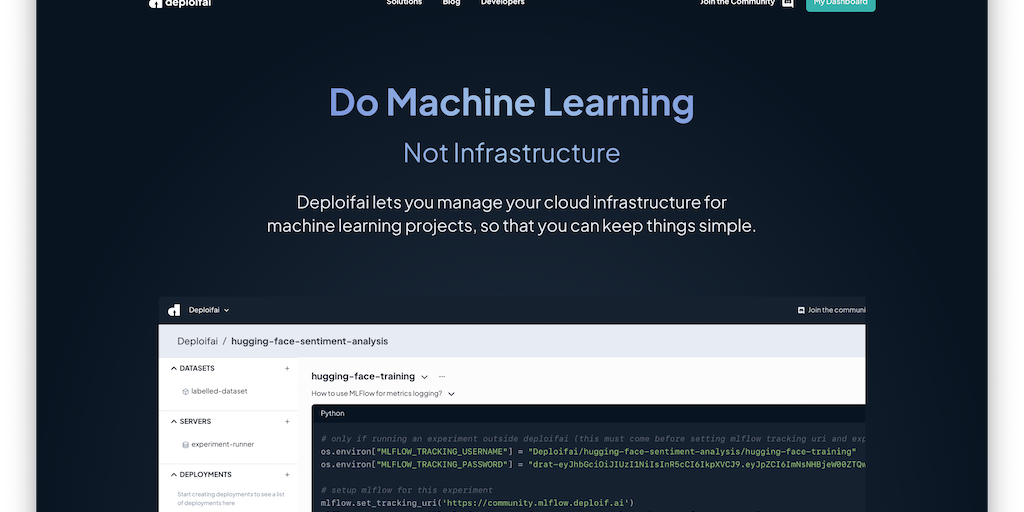Select the experiment-runner server
Viewport: 1024px width, 512px height.
[x=223, y=444]
